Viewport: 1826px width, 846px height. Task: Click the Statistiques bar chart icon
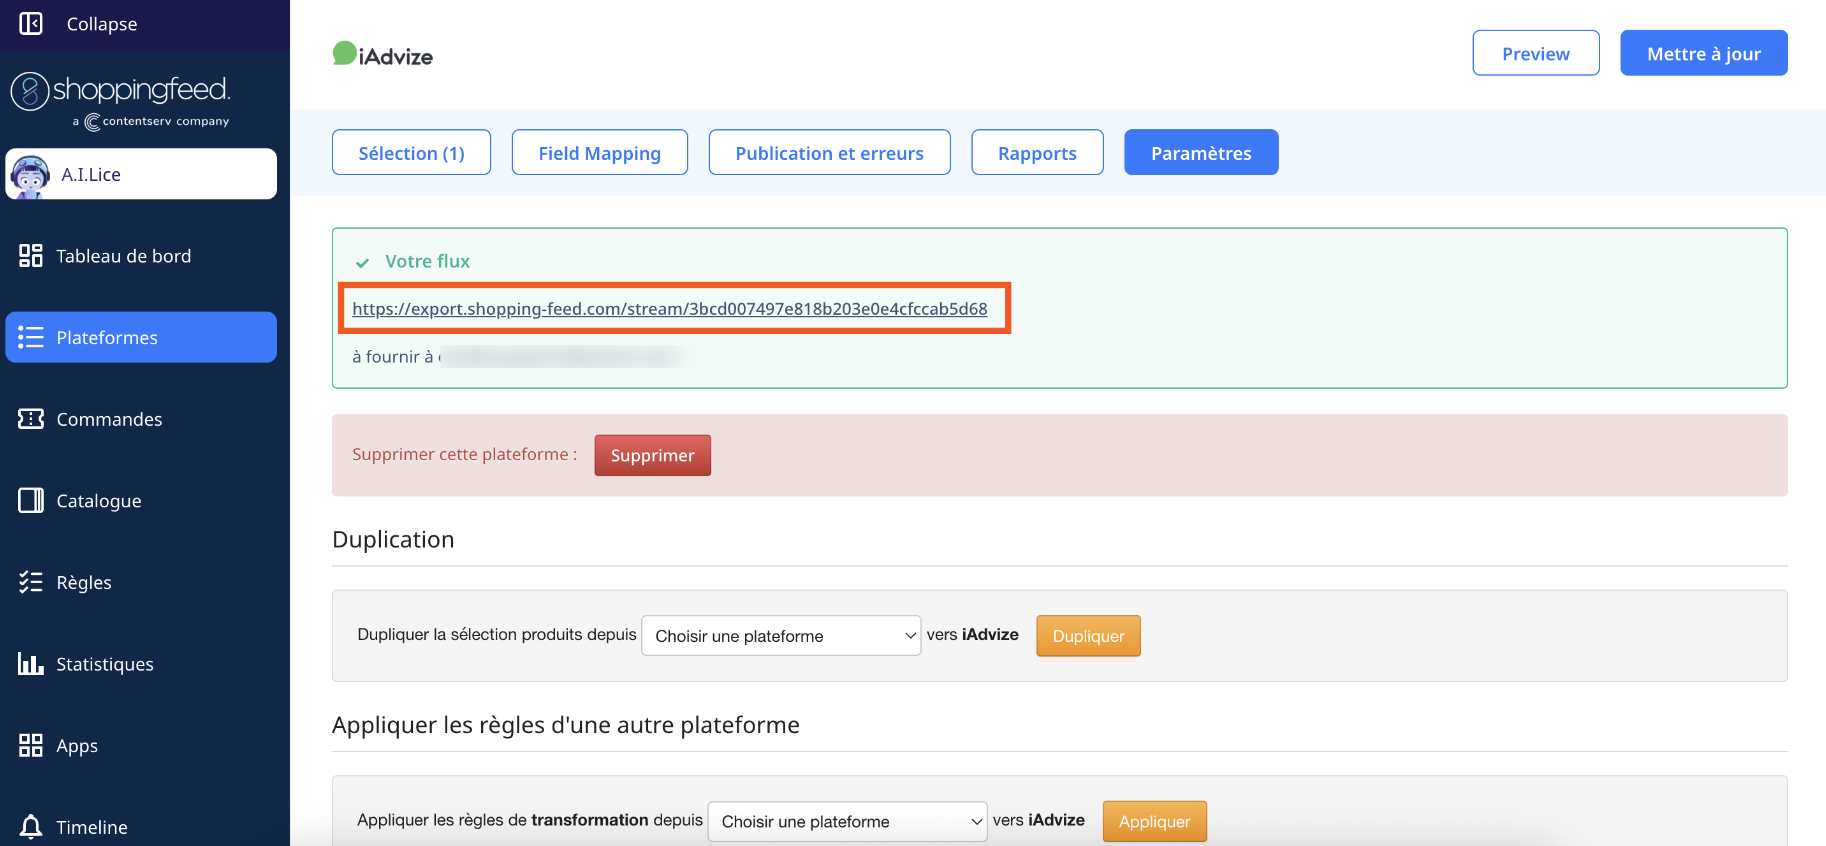(x=31, y=663)
